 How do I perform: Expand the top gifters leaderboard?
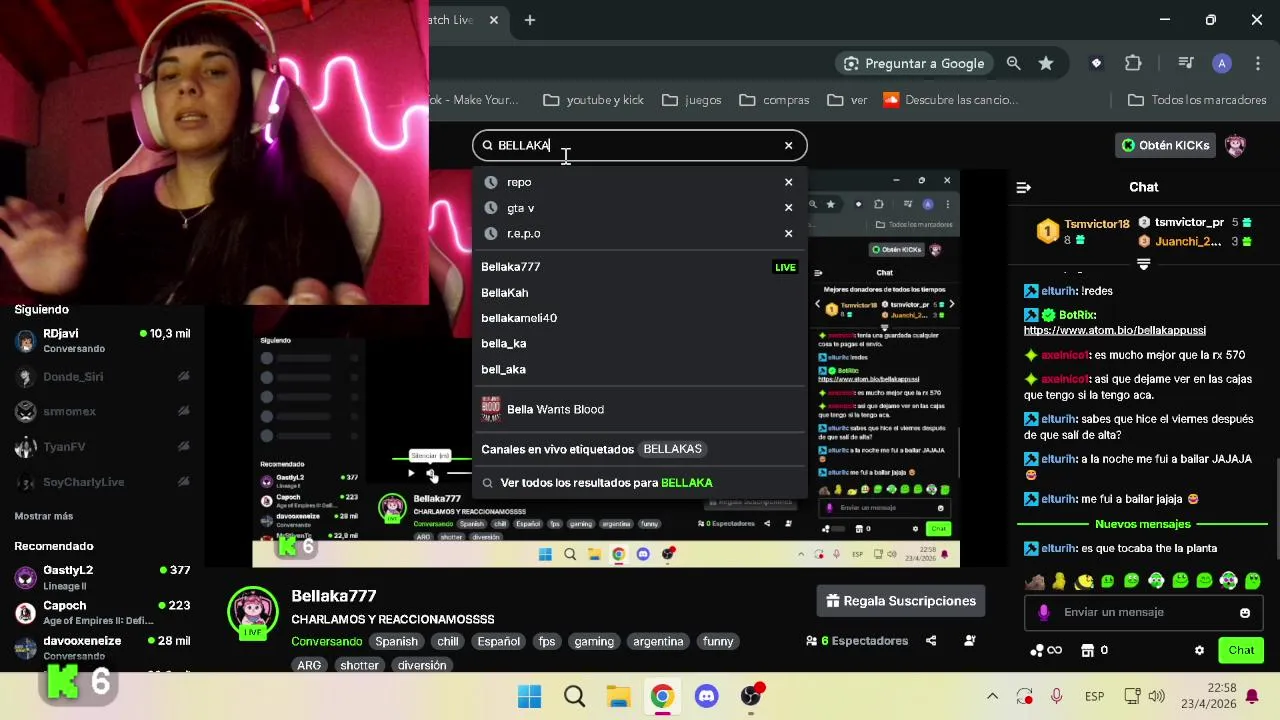1143,264
